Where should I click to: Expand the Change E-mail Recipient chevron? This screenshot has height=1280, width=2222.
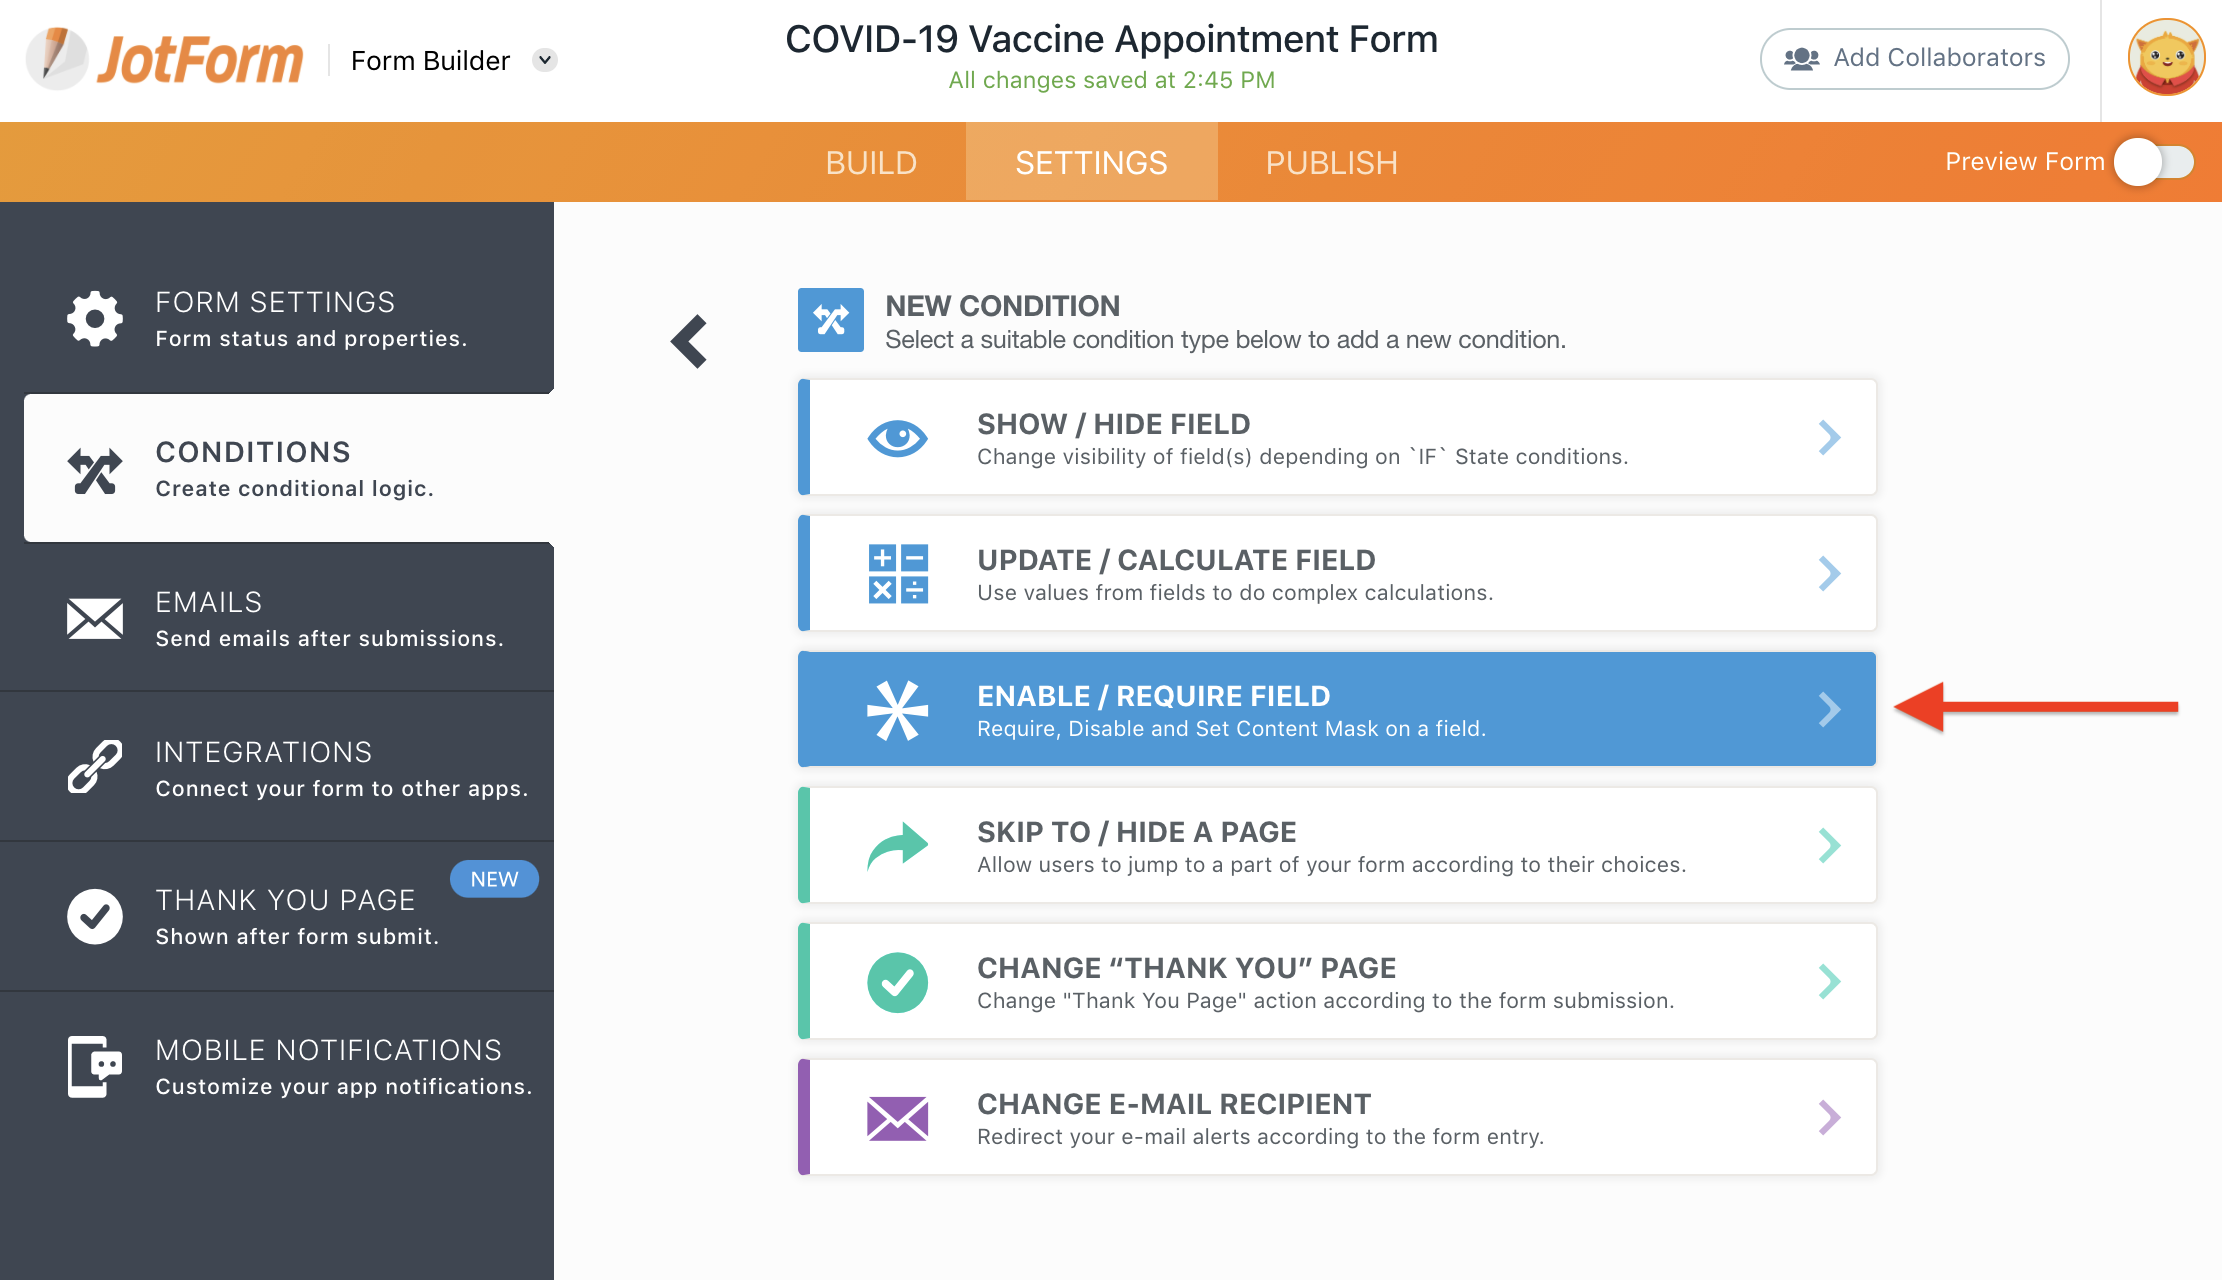(1829, 1117)
